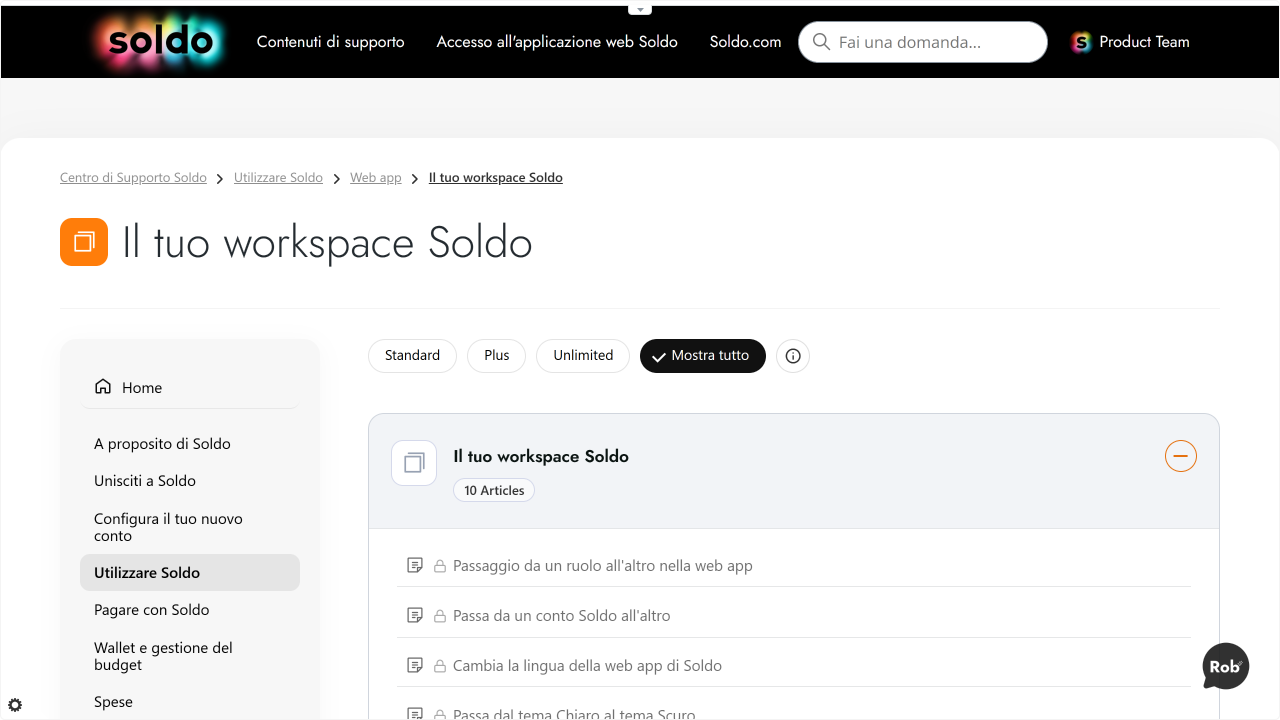Open Soldo.com in the top navigation
1280x720 pixels.
[746, 42]
